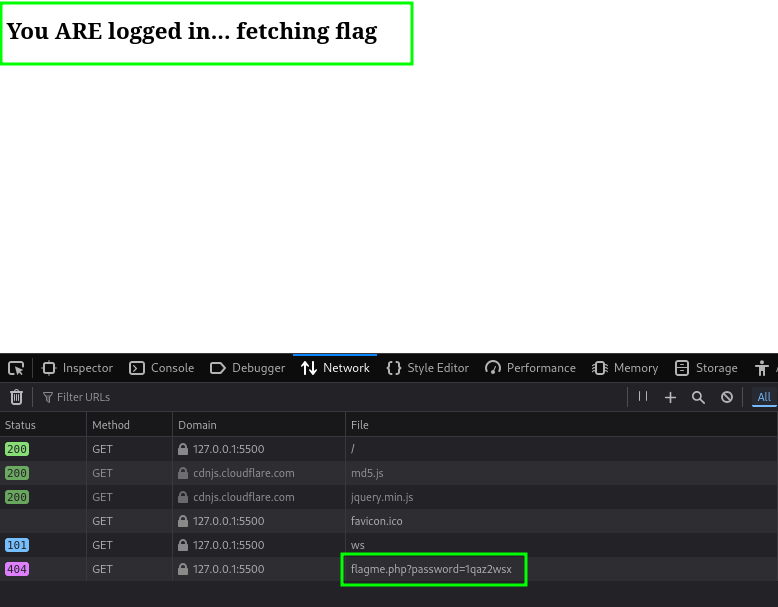Screen dimensions: 778x607
Task: Click the plus icon to add request
Action: (x=671, y=397)
